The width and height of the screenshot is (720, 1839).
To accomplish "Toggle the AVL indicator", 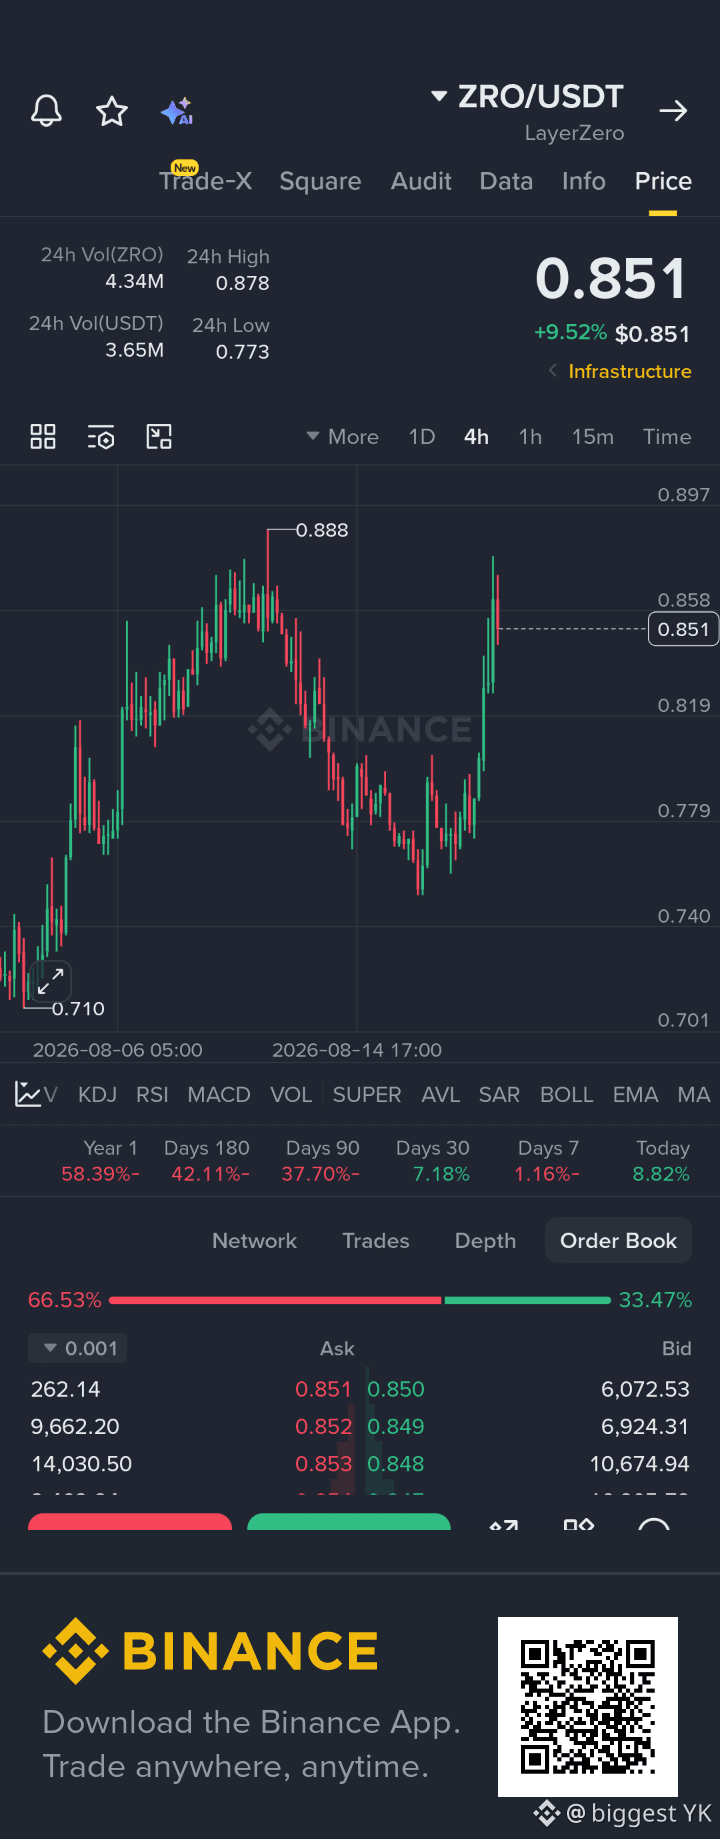I will (x=441, y=1095).
